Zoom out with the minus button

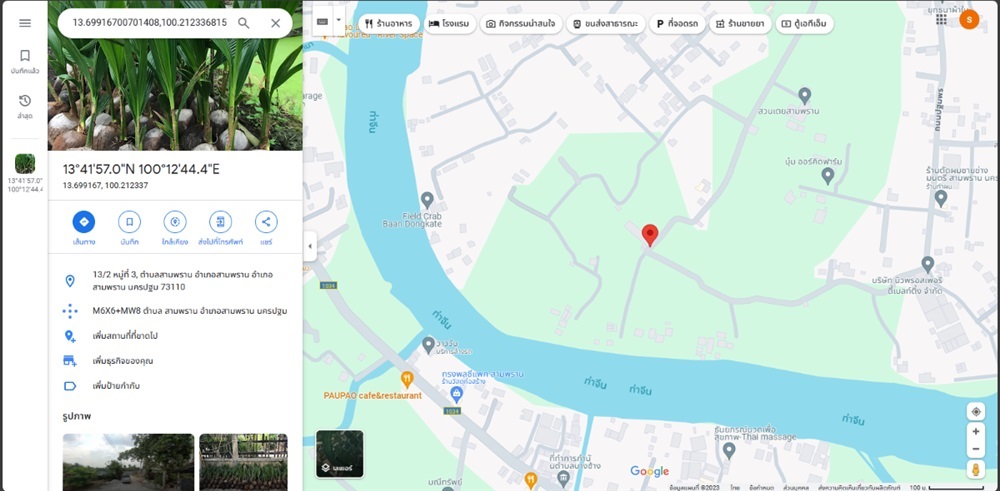(976, 450)
